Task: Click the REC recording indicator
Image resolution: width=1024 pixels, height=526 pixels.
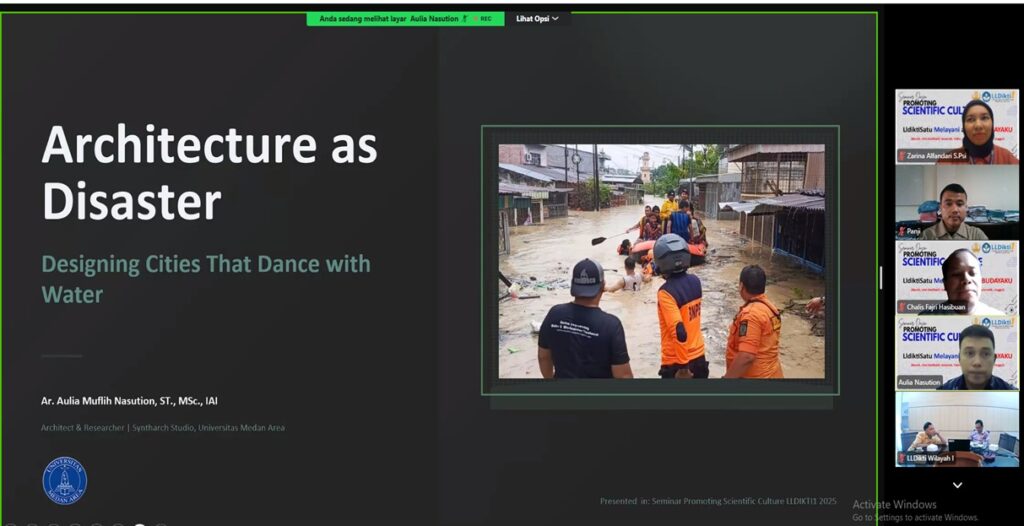Action: pos(484,18)
